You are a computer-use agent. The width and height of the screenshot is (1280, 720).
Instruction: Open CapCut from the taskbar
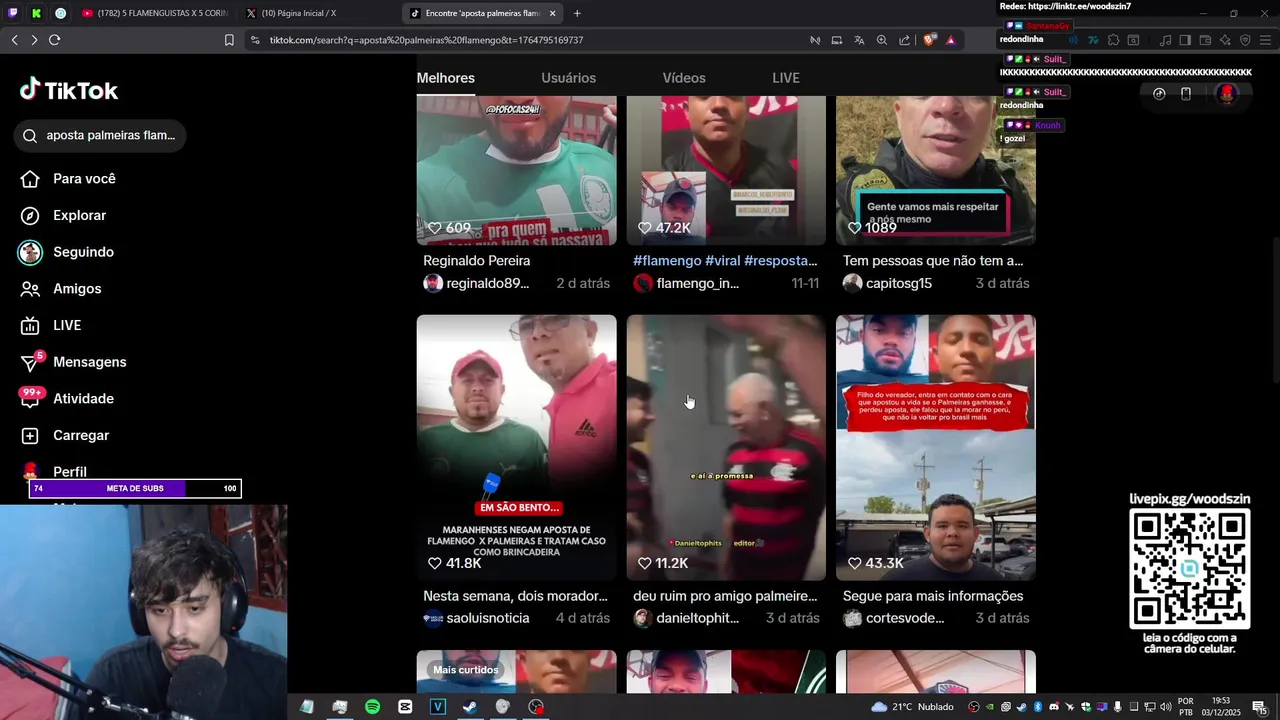tap(405, 707)
